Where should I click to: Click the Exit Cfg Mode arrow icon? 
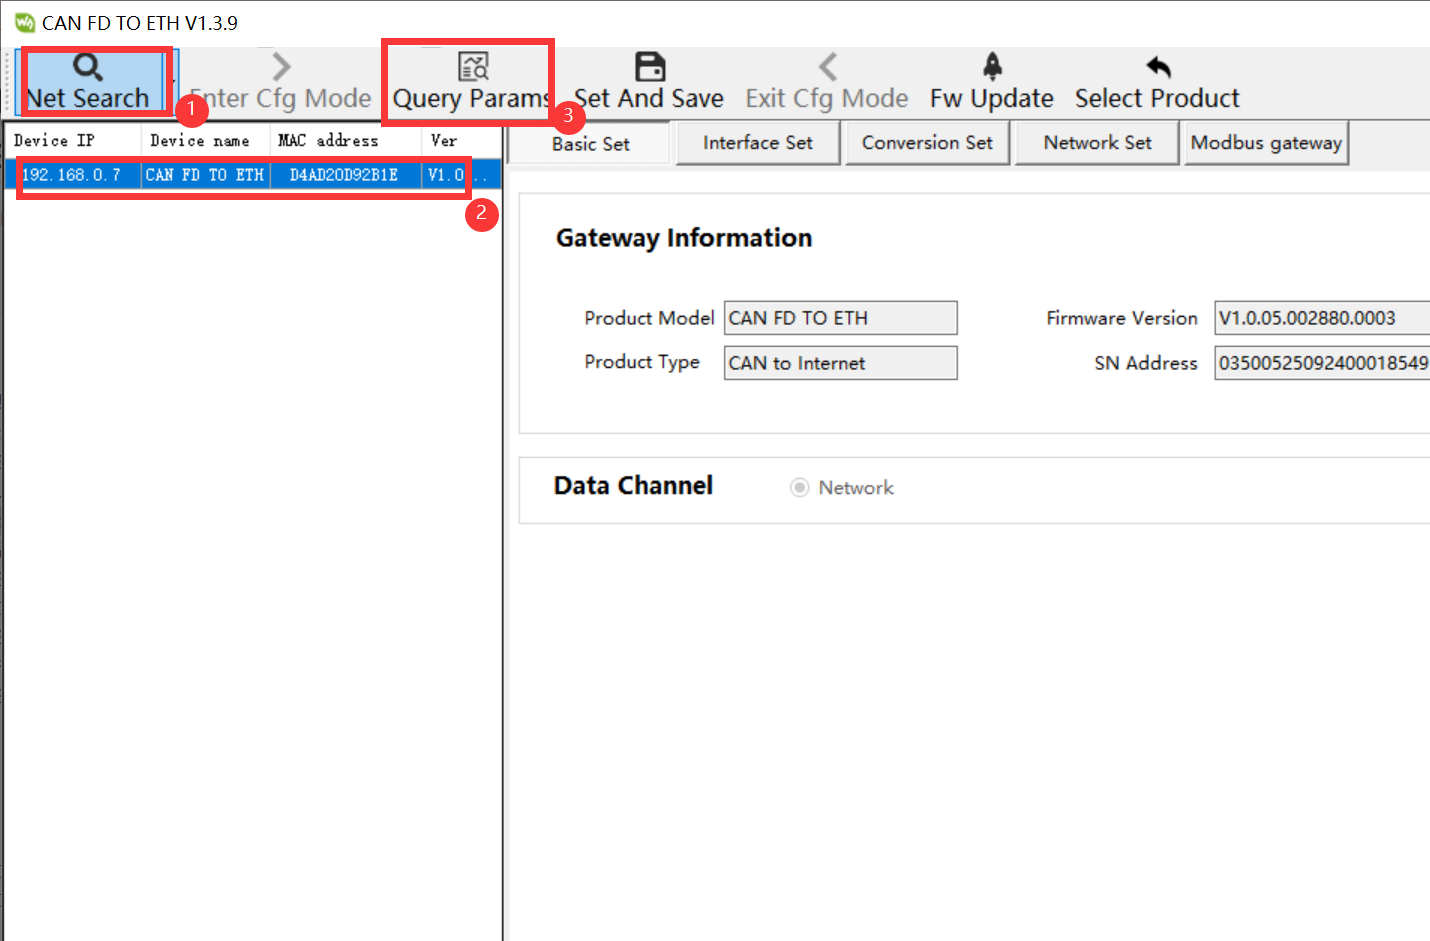(x=827, y=67)
